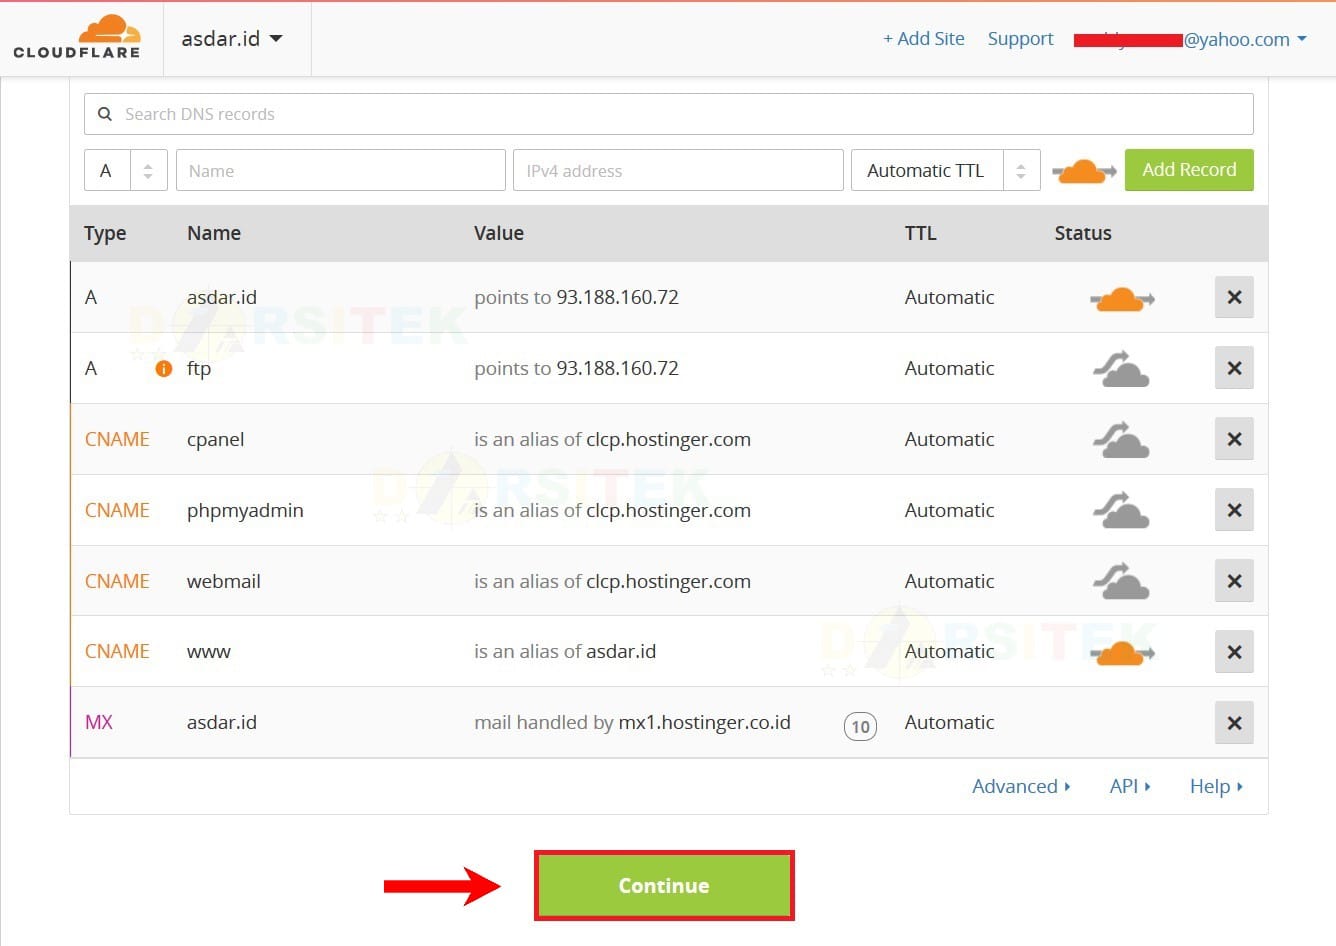Click the Add Record button

coord(1189,170)
